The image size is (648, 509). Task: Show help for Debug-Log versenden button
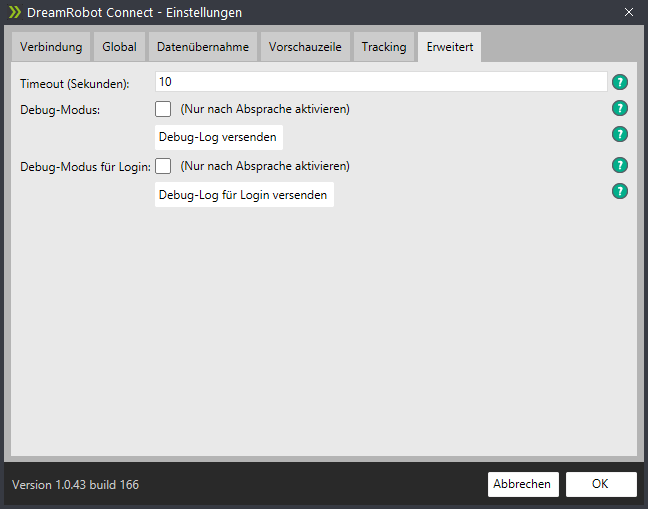click(x=619, y=134)
